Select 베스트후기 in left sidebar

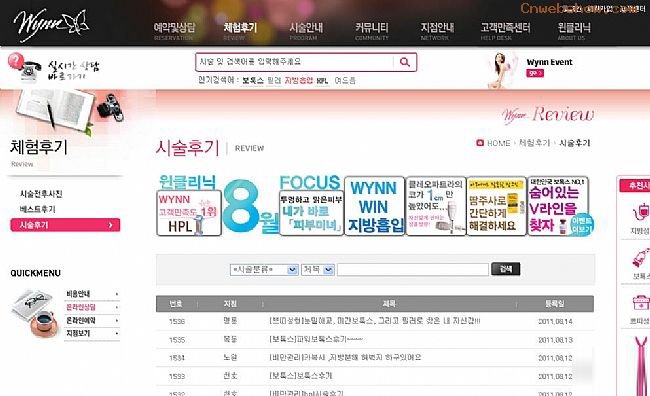(37, 209)
